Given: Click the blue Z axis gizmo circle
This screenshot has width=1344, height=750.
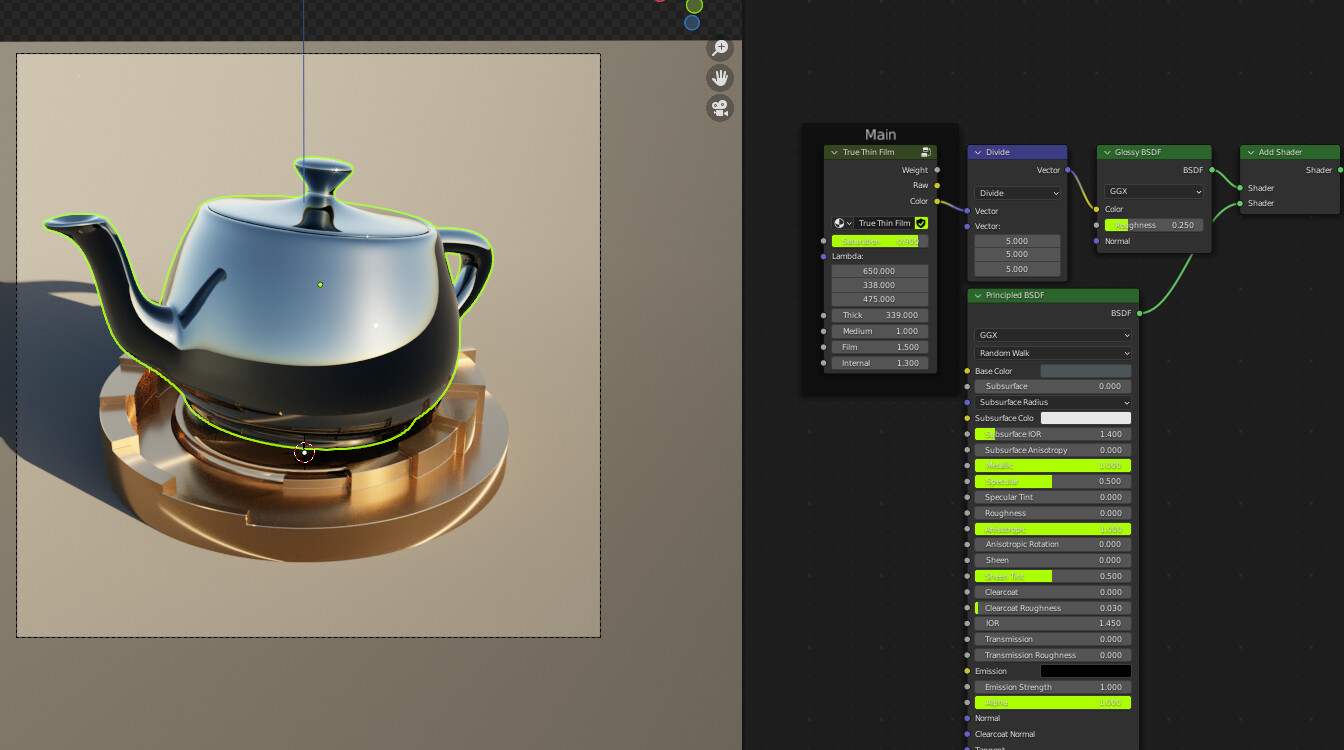Looking at the screenshot, I should [x=692, y=22].
